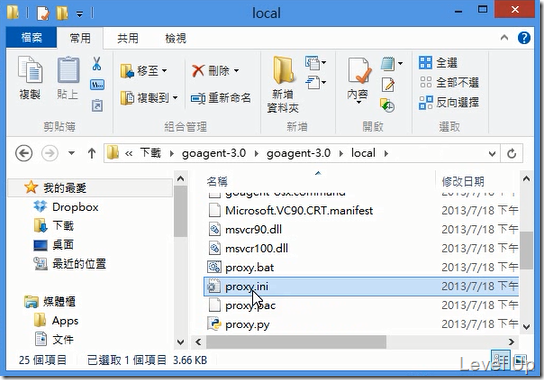Click the Copy path icon in clipboard group
The image size is (544, 380).
tap(97, 84)
